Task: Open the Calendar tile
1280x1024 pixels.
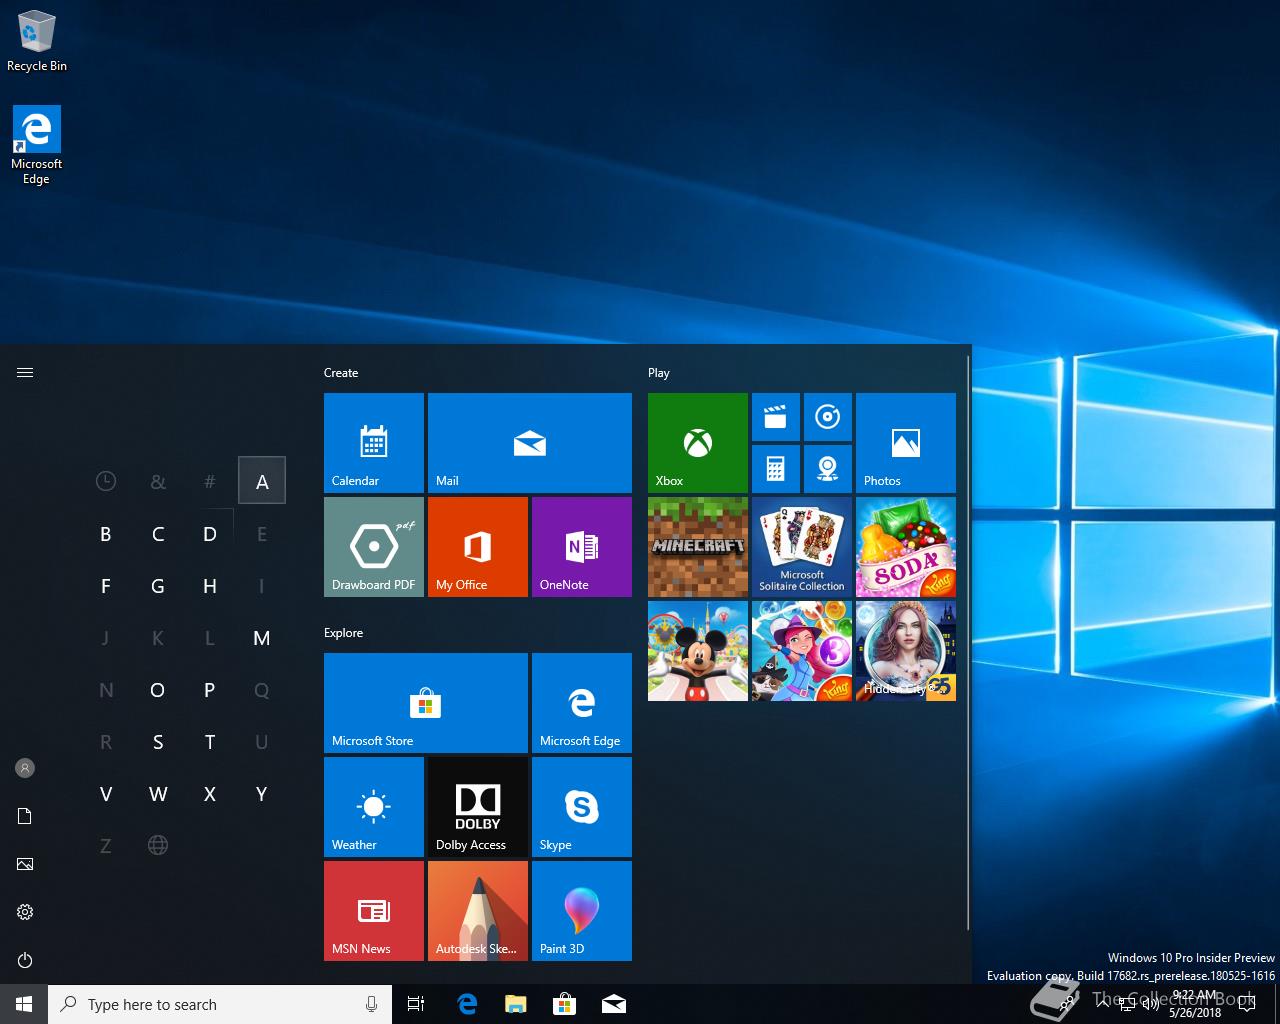Action: (374, 443)
